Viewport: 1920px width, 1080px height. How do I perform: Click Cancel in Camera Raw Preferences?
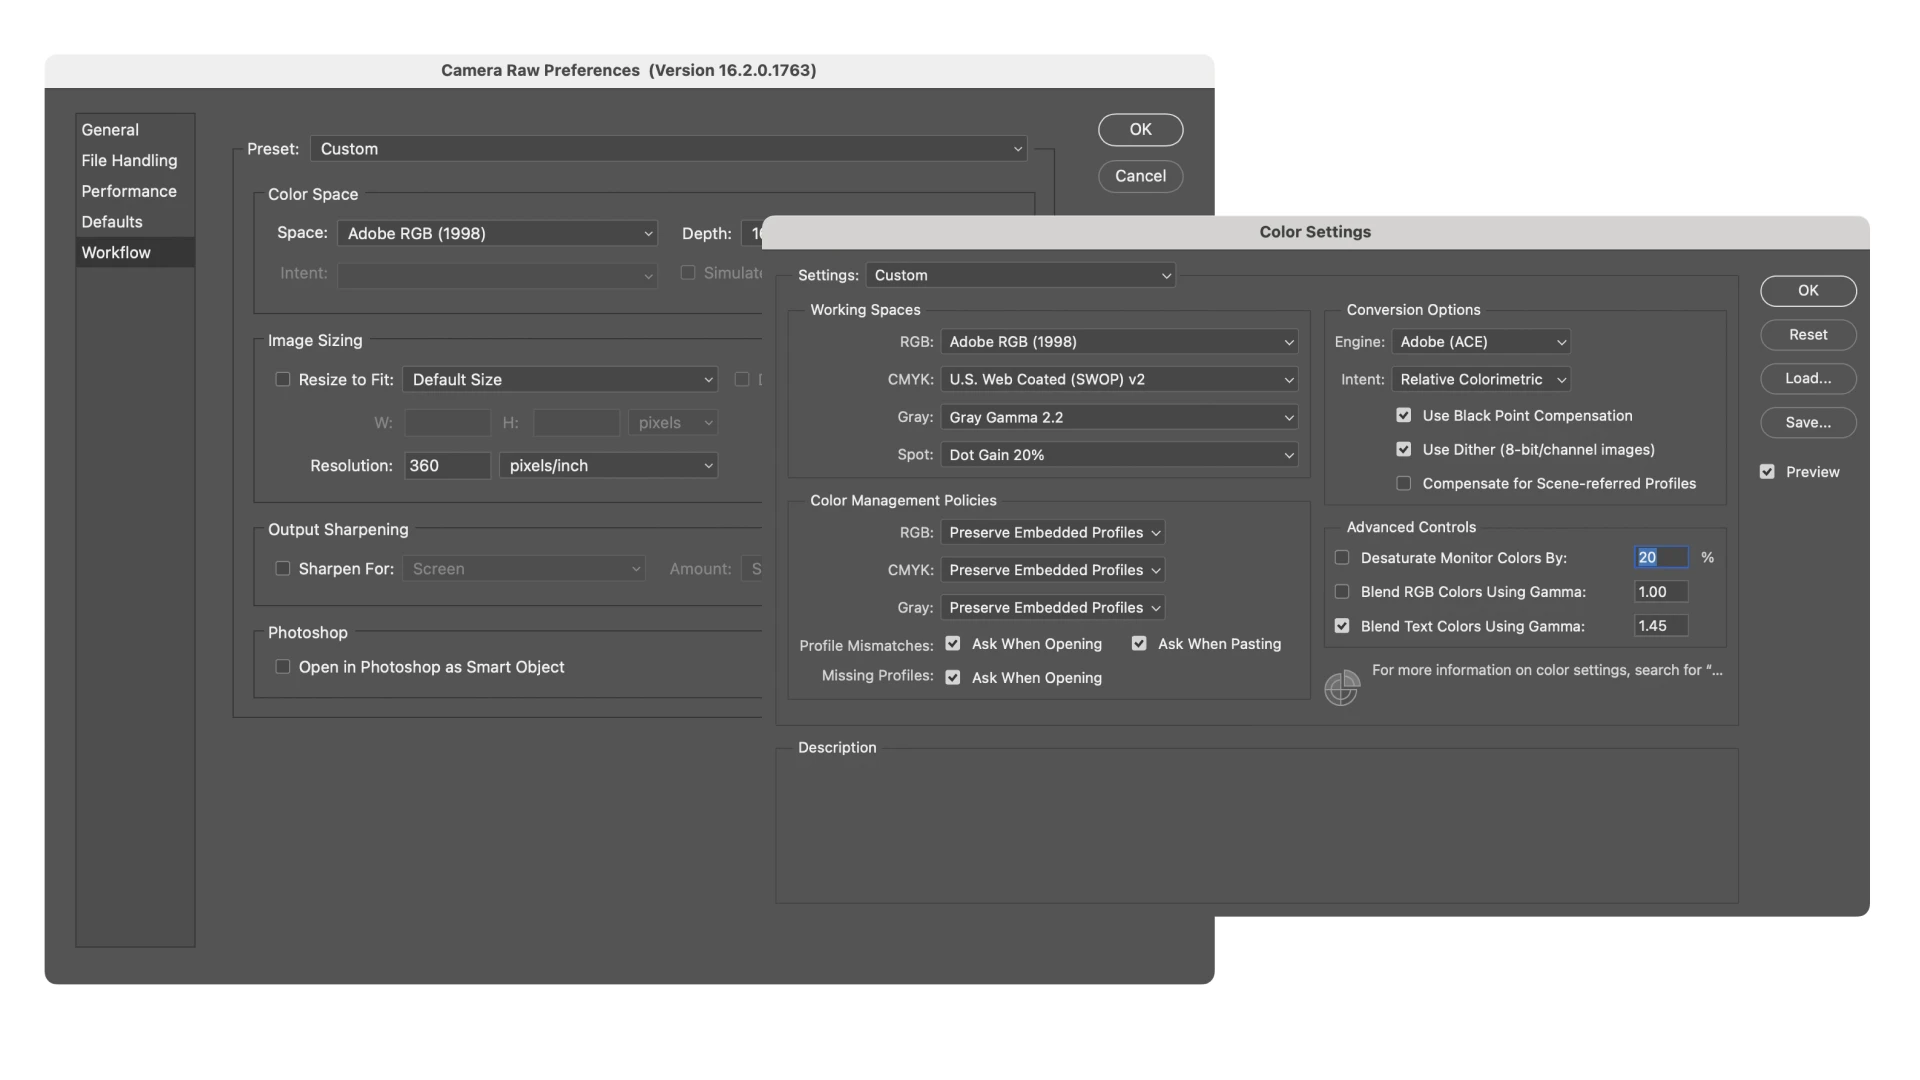pyautogui.click(x=1140, y=176)
